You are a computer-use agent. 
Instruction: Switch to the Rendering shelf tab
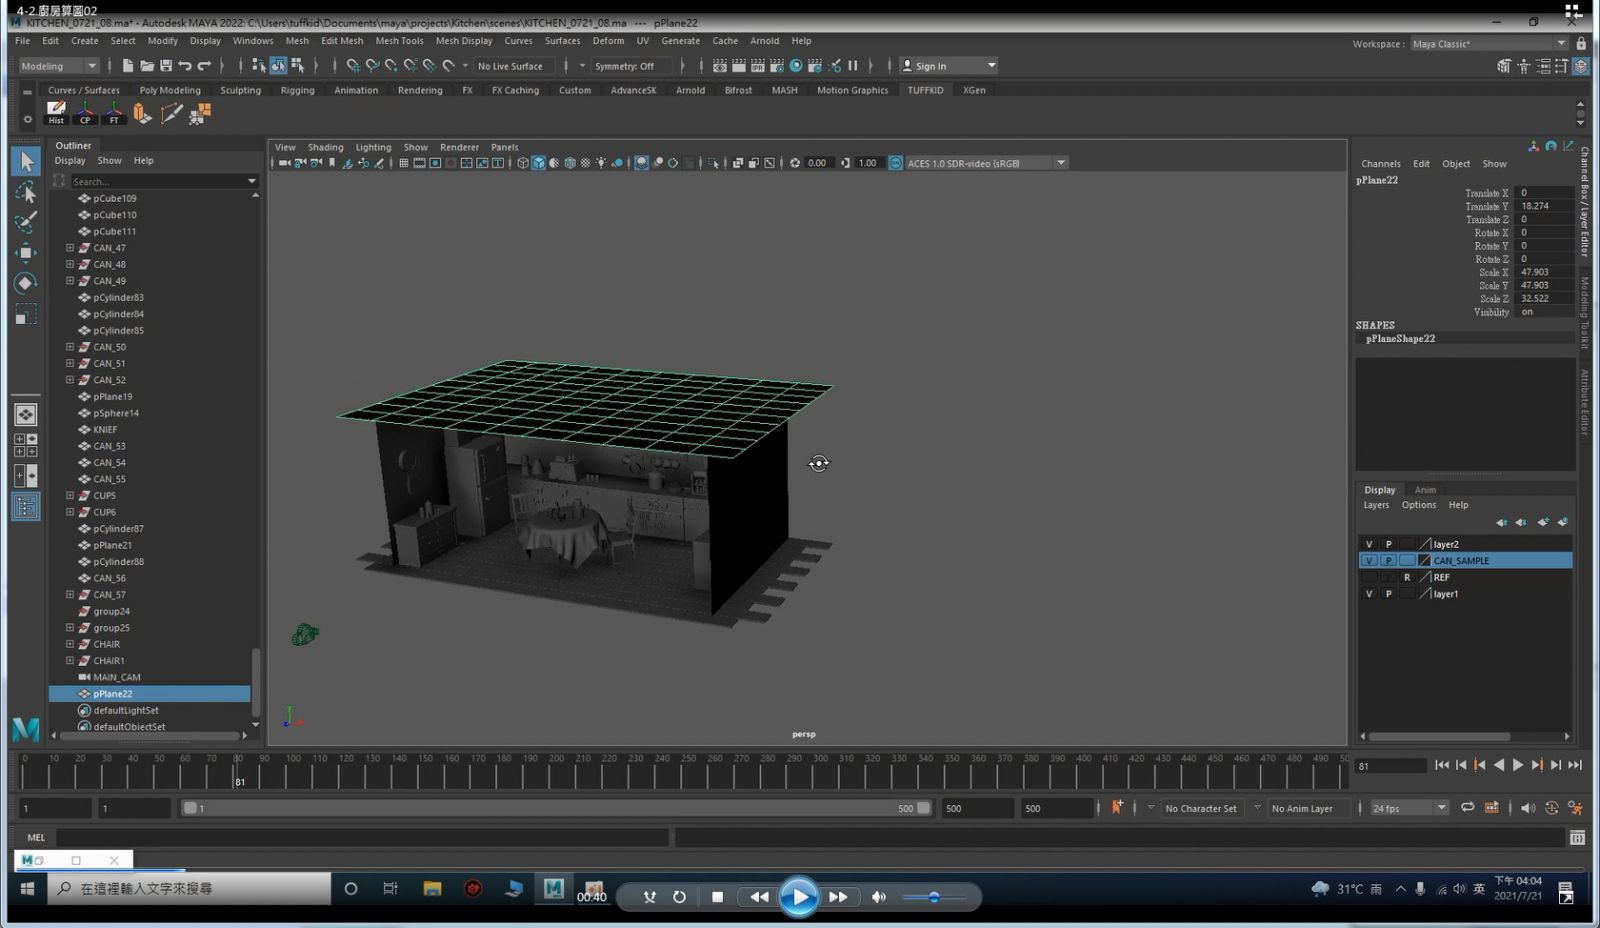pos(420,90)
